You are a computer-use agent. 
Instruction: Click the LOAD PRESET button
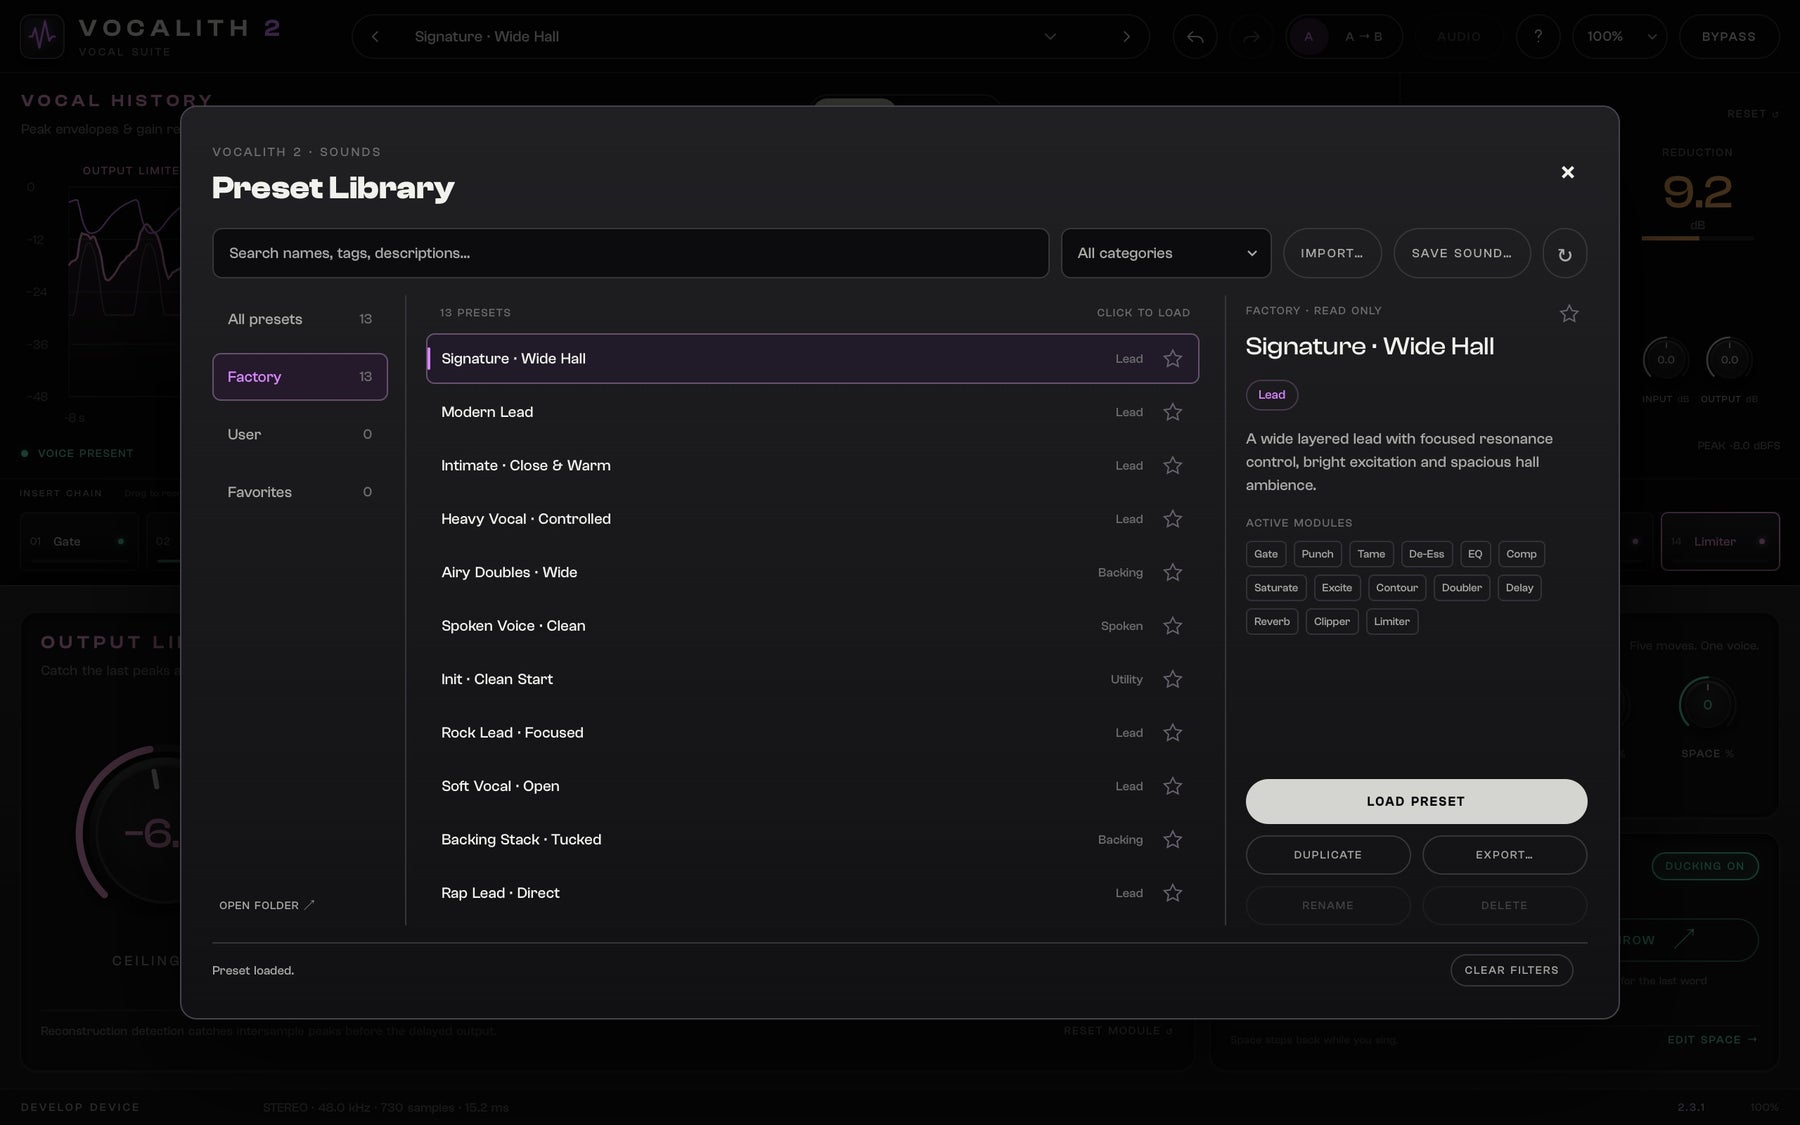pyautogui.click(x=1416, y=801)
